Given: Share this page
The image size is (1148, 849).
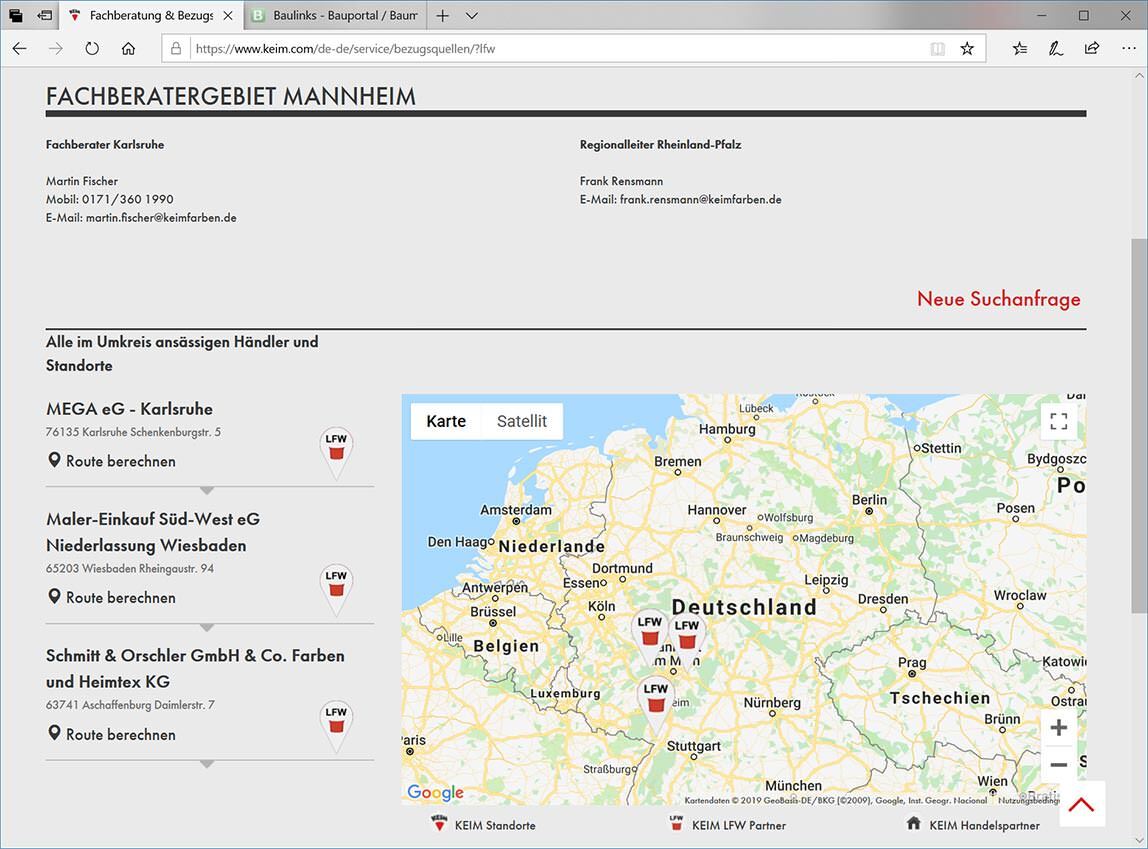Looking at the screenshot, I should 1092,49.
